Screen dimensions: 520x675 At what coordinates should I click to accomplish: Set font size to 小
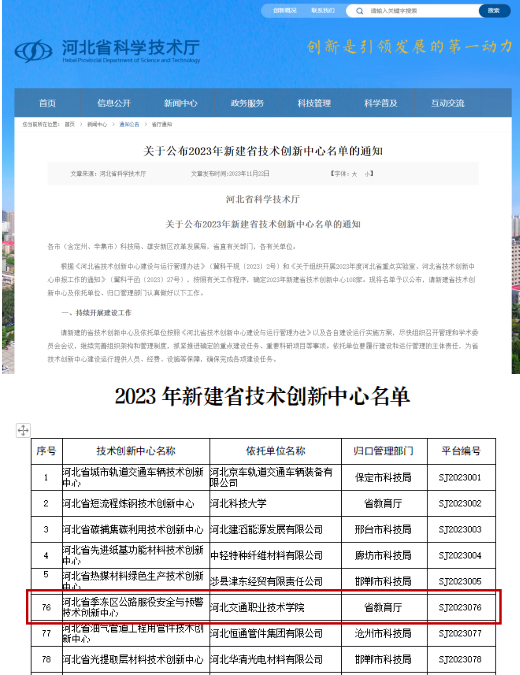367,174
